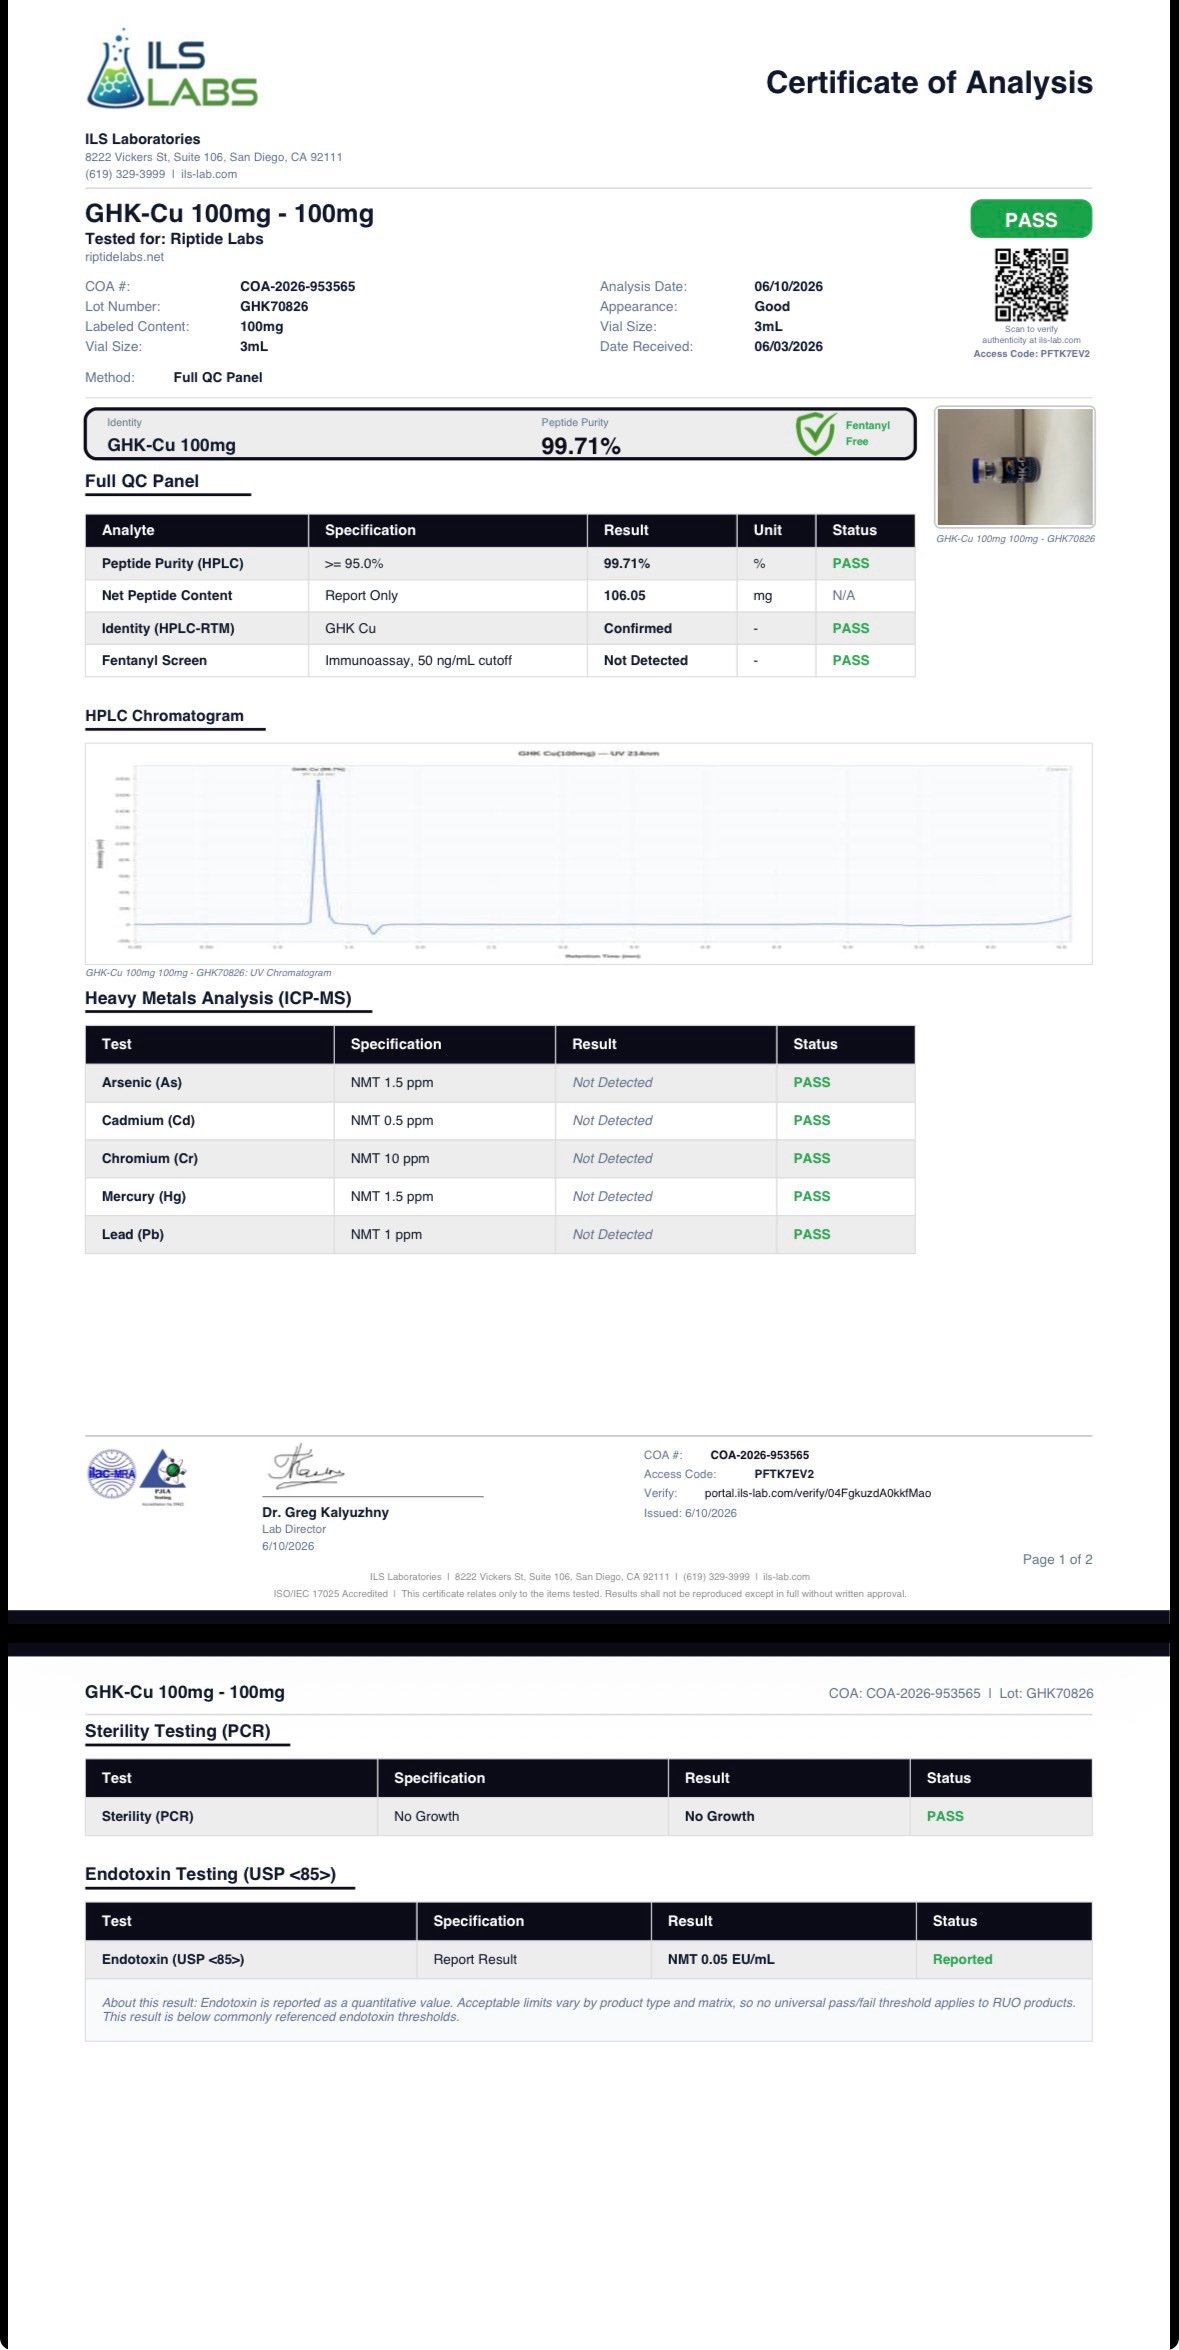Viewport: 1179px width, 2350px height.
Task: Click the Peptide Purity 99.71% summary value
Action: coord(581,446)
